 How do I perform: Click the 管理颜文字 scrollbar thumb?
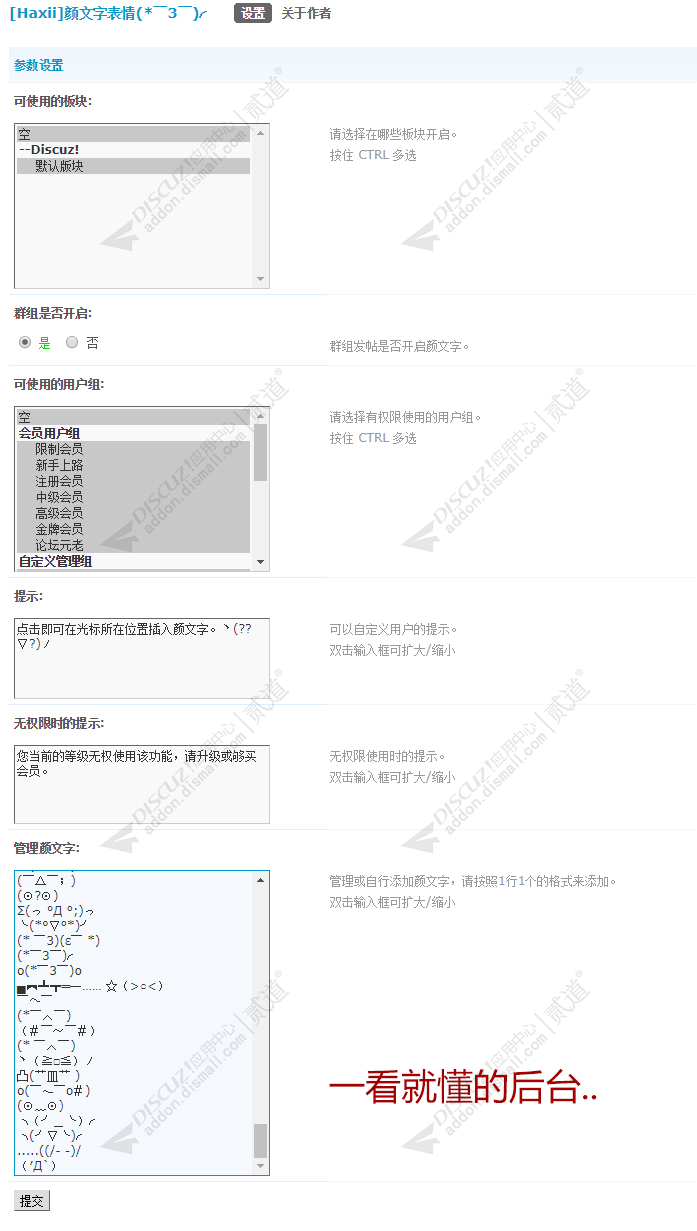point(261,1140)
